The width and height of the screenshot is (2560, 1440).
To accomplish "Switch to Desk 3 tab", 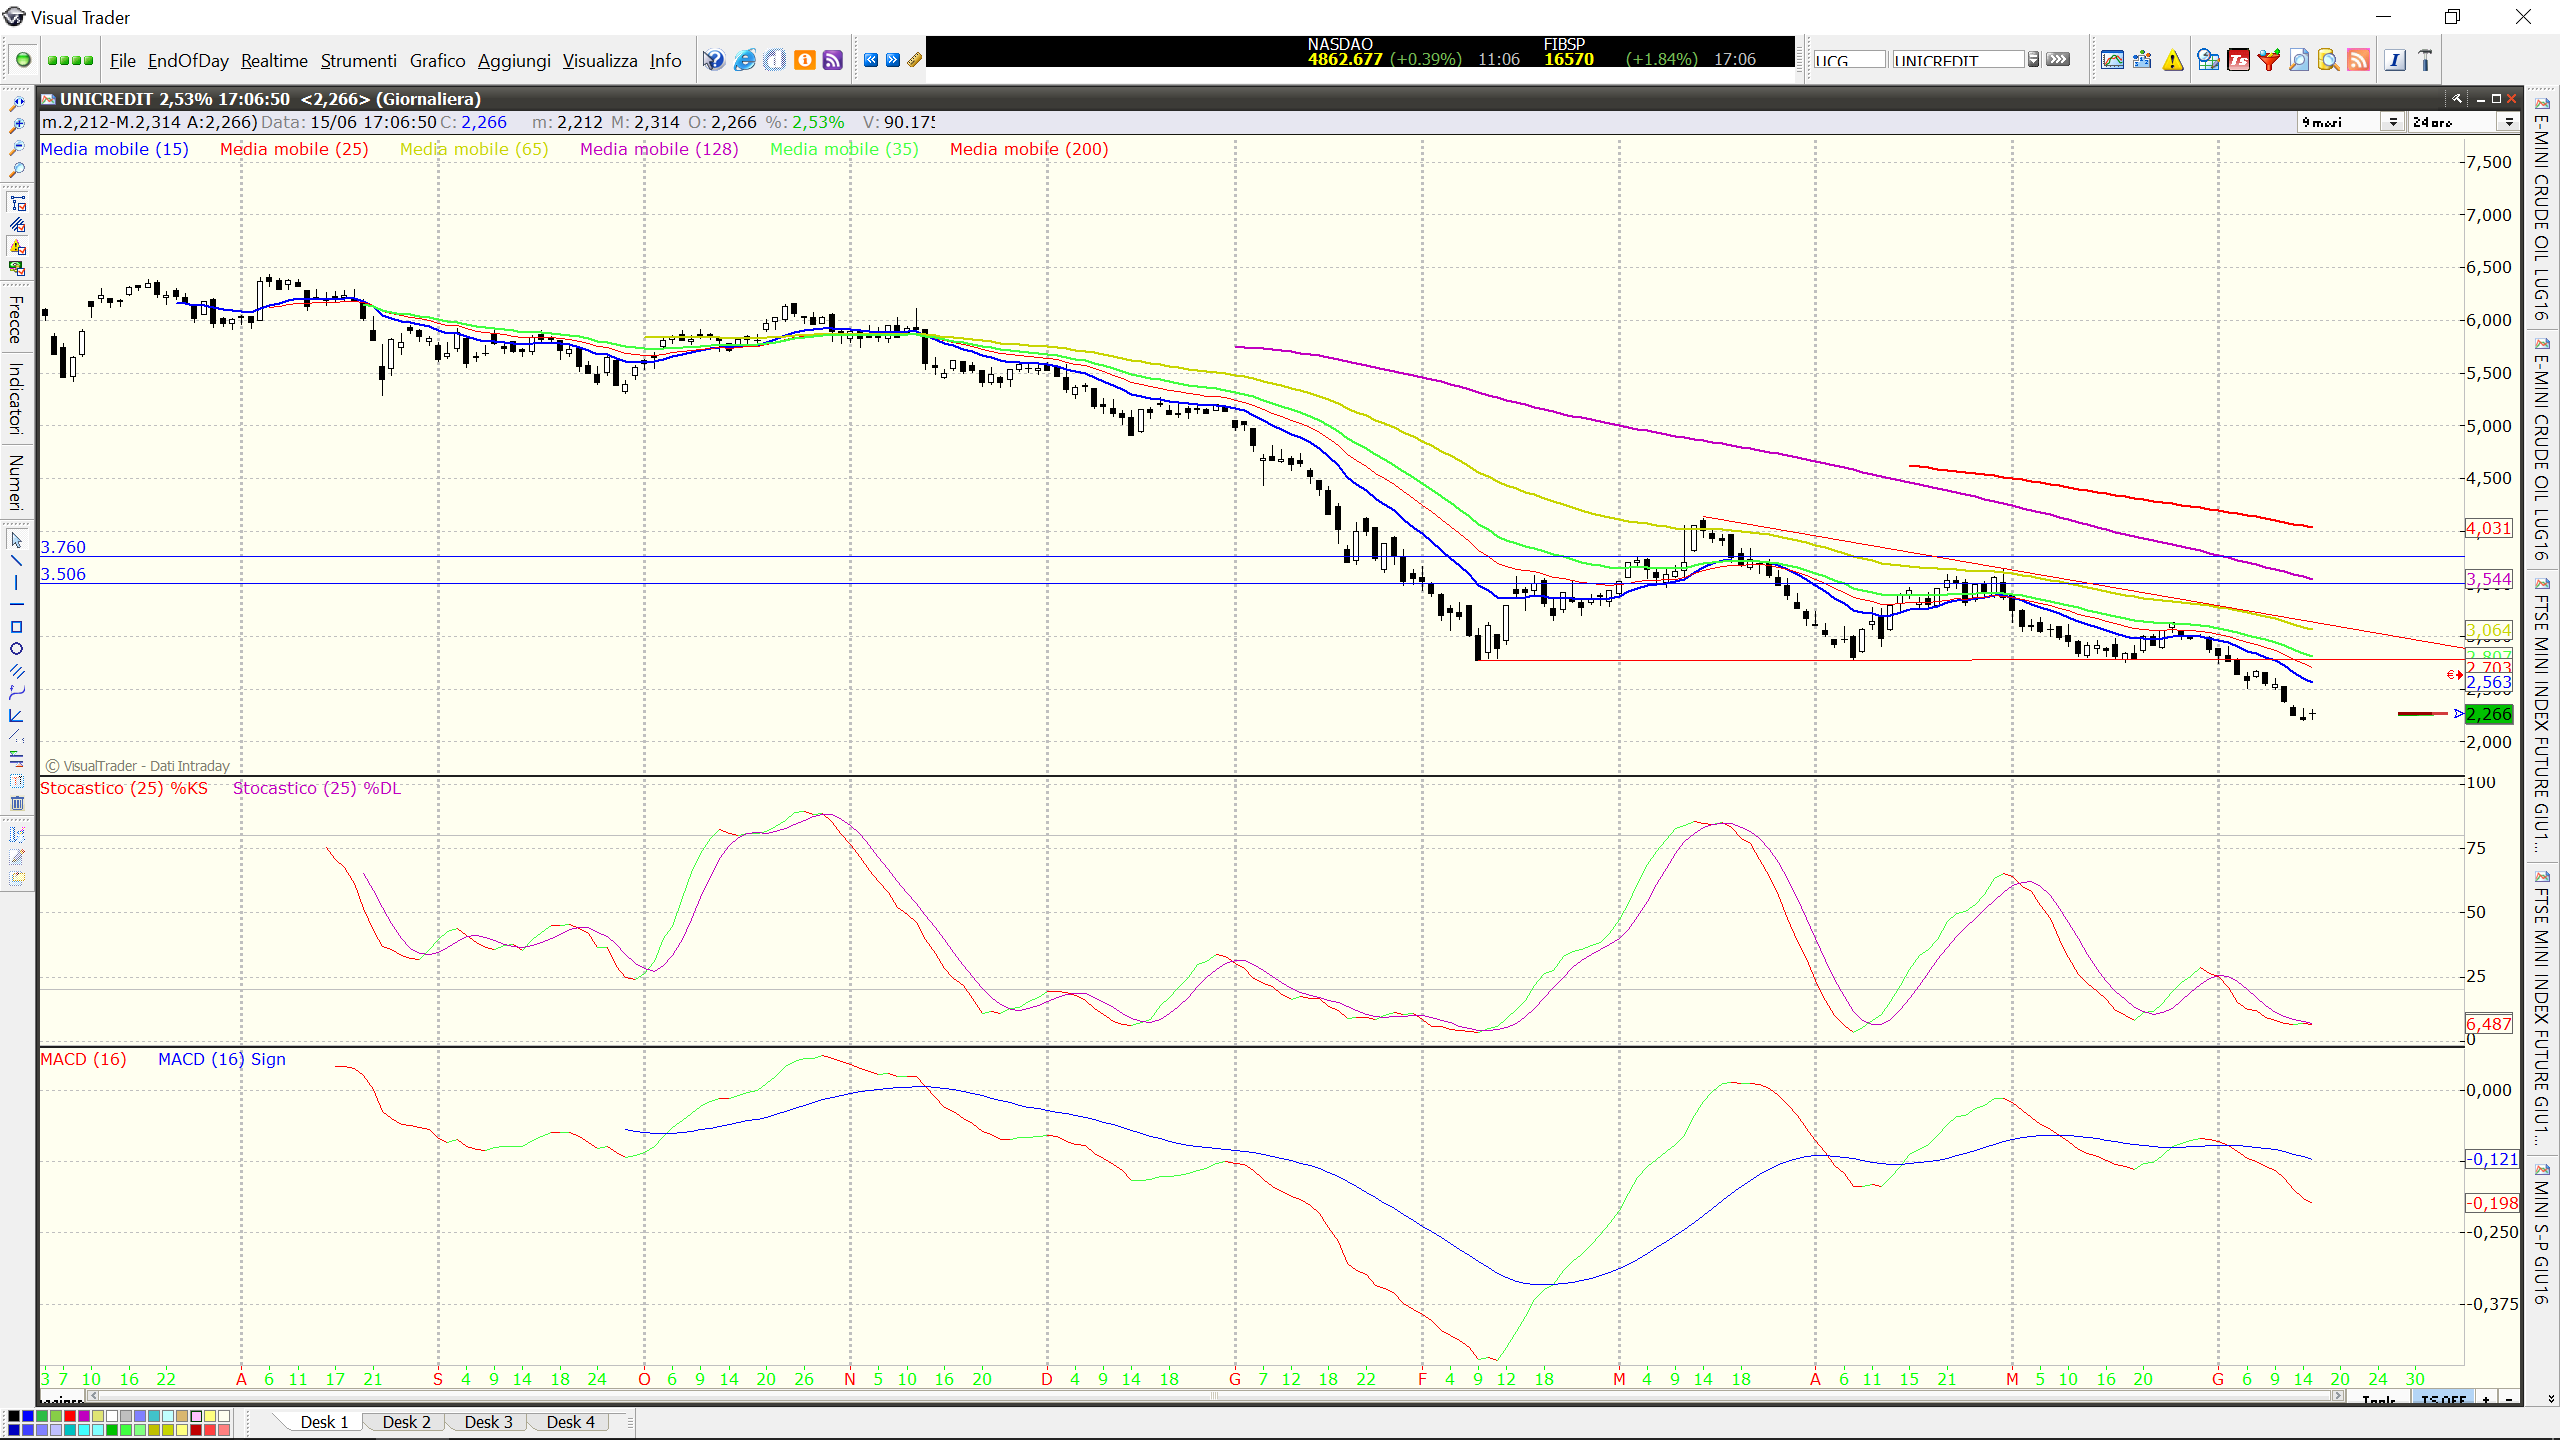I will coord(488,1422).
